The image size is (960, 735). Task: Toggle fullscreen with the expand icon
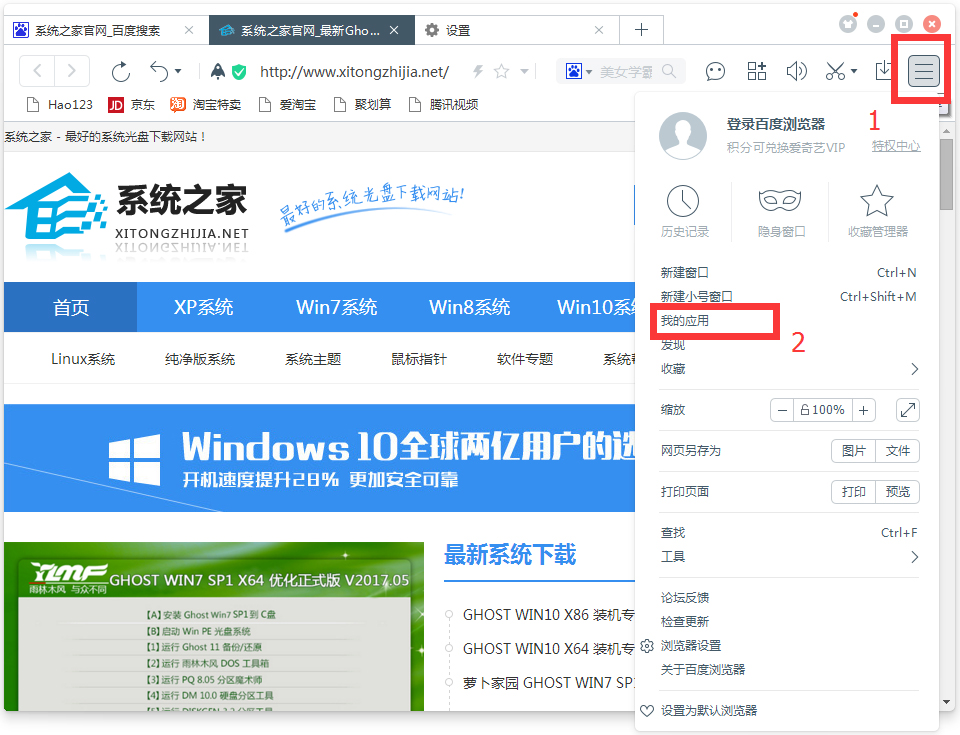pos(908,410)
